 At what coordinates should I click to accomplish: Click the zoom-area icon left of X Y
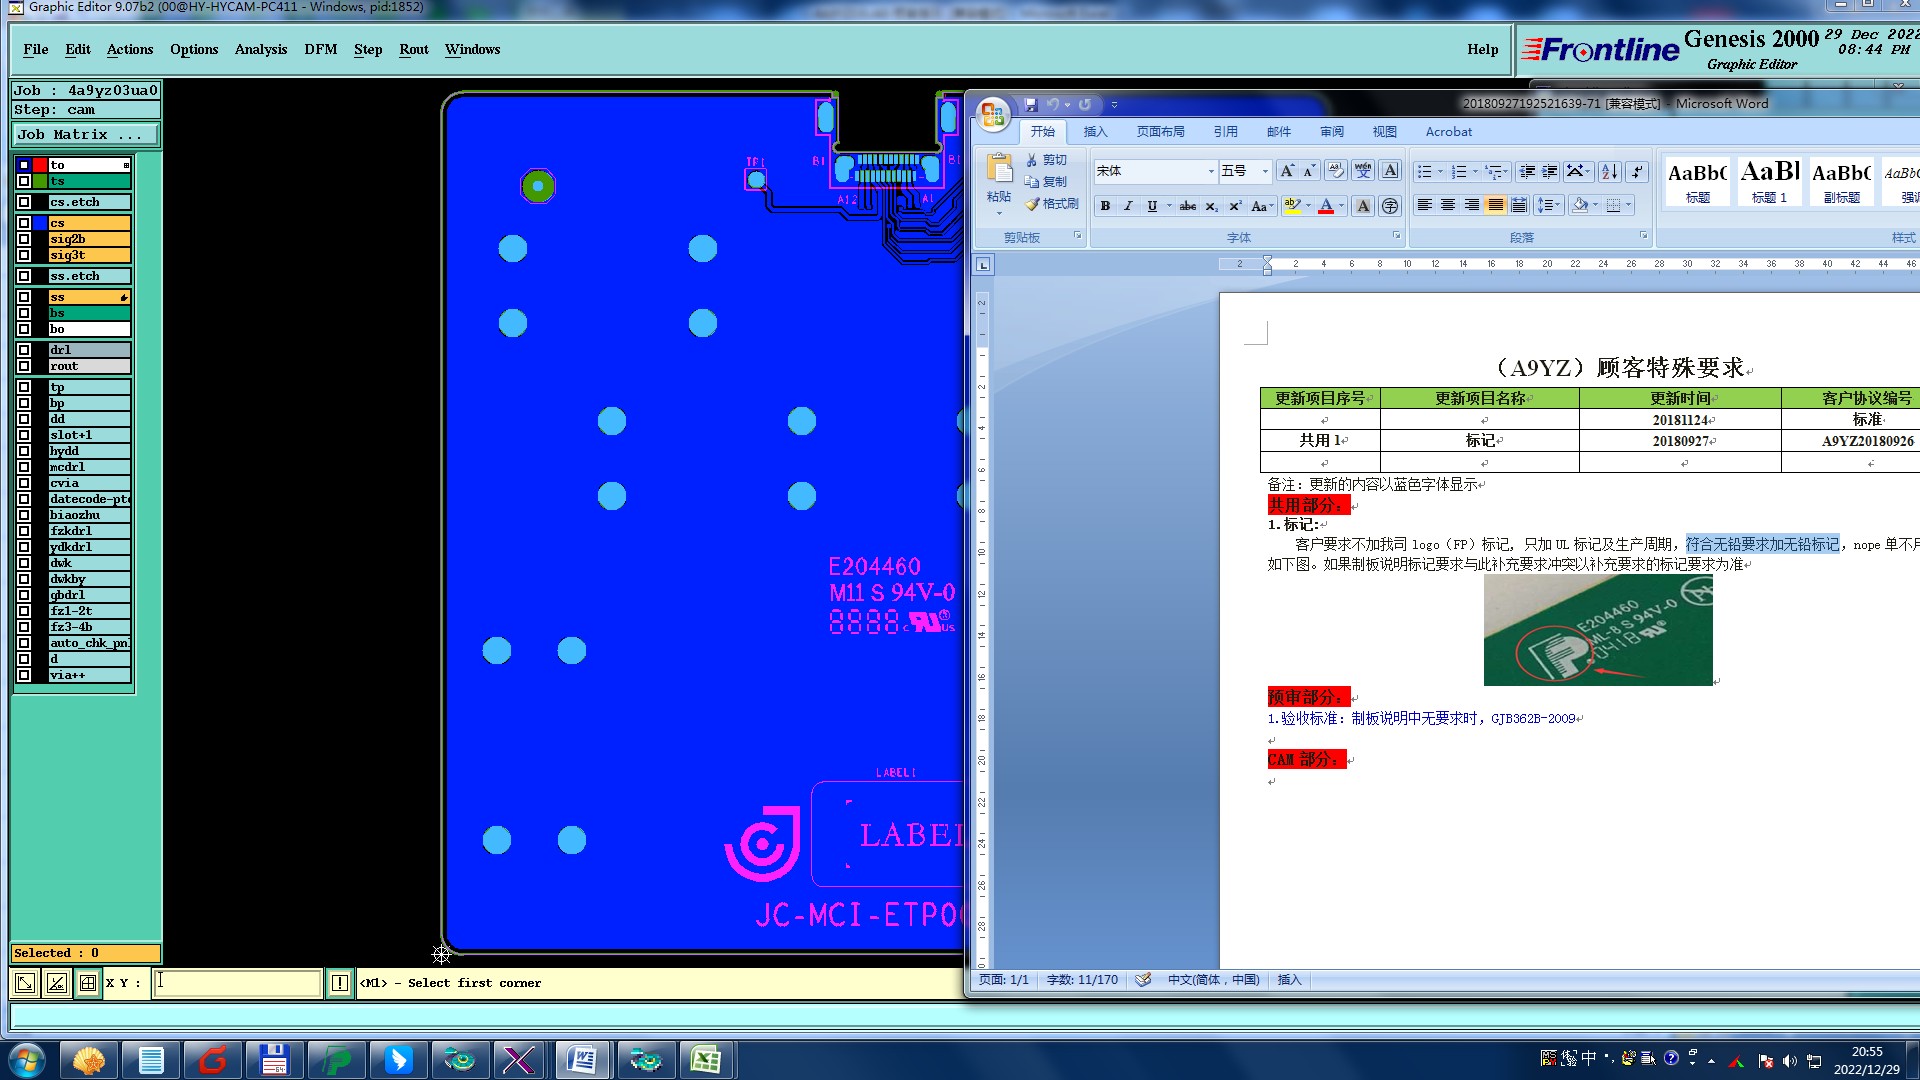[25, 983]
